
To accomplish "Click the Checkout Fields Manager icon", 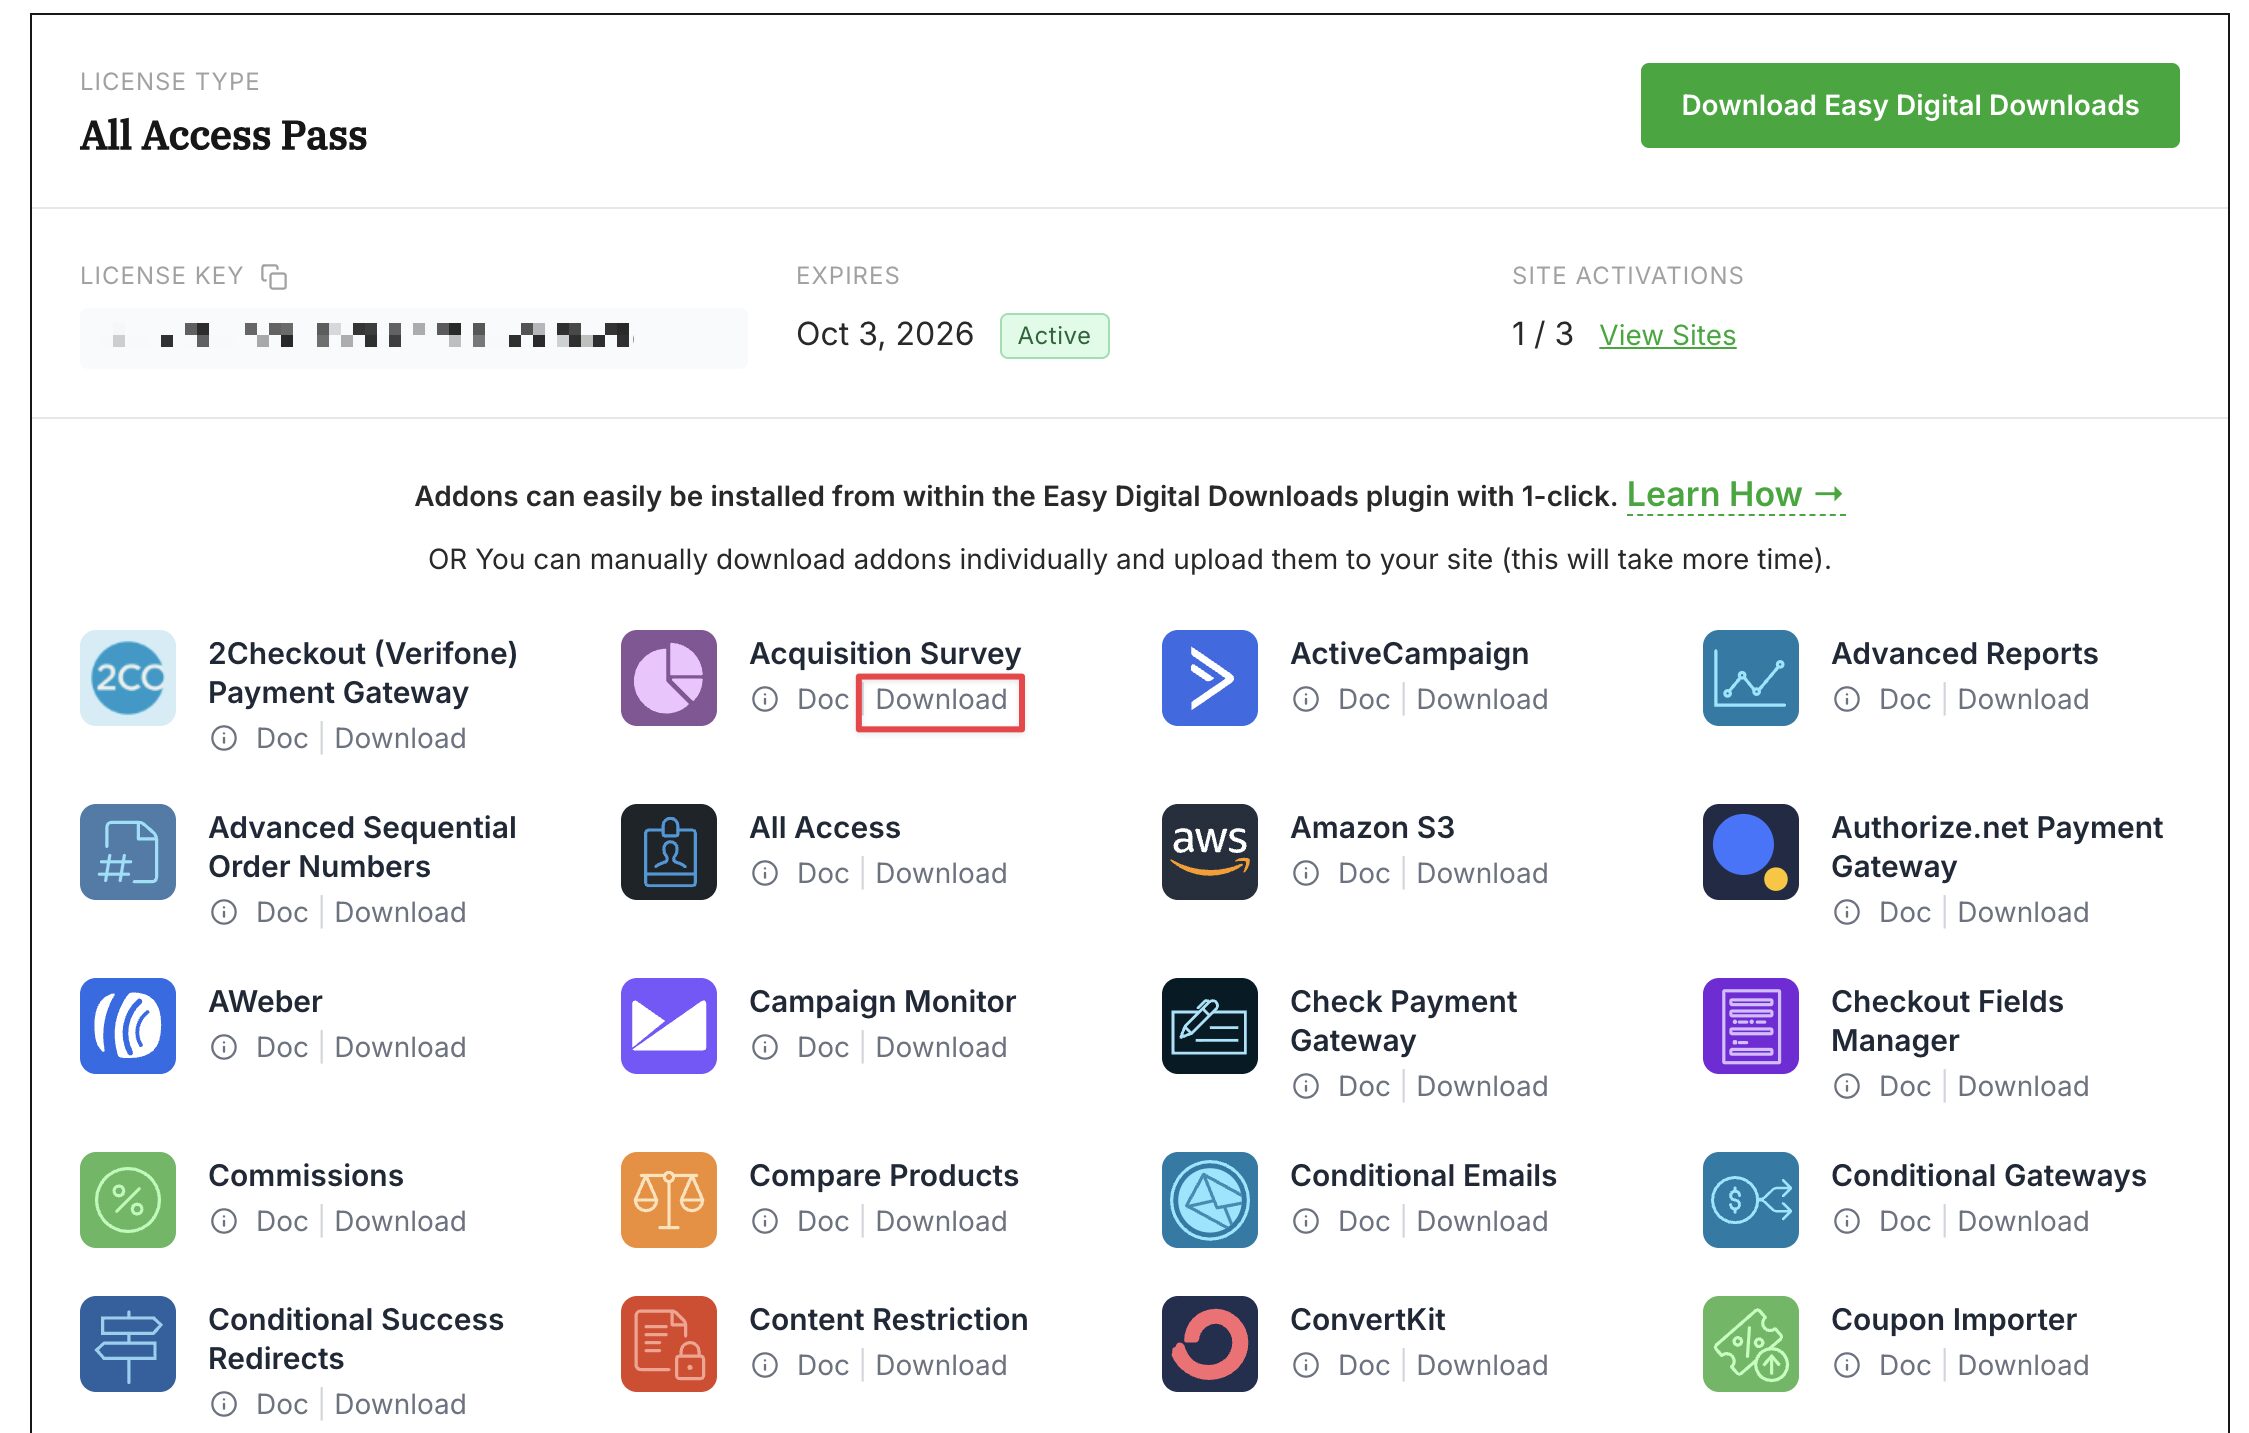I will (x=1751, y=1026).
